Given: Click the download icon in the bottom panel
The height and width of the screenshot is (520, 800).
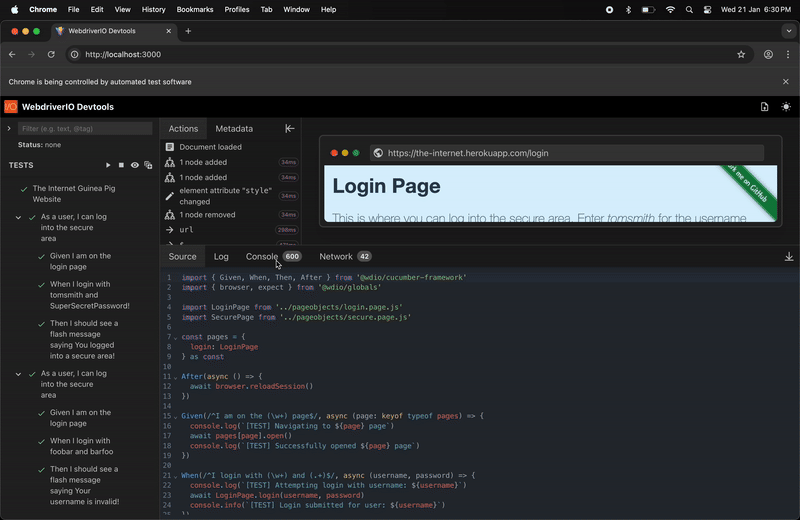Looking at the screenshot, I should tap(789, 257).
